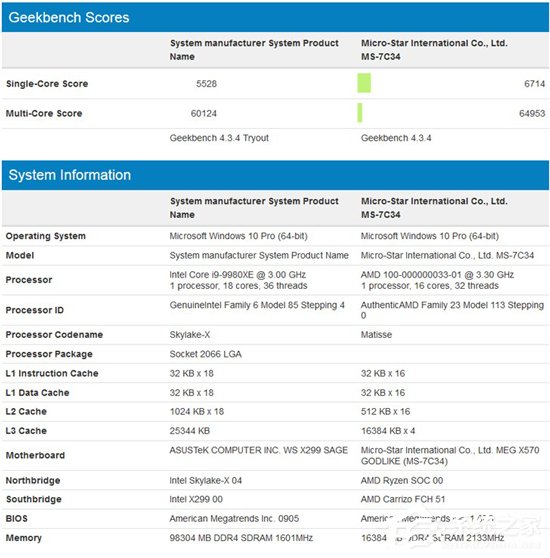Select the Motherboard row label
Viewport: 550px width, 558px height.
(x=35, y=456)
